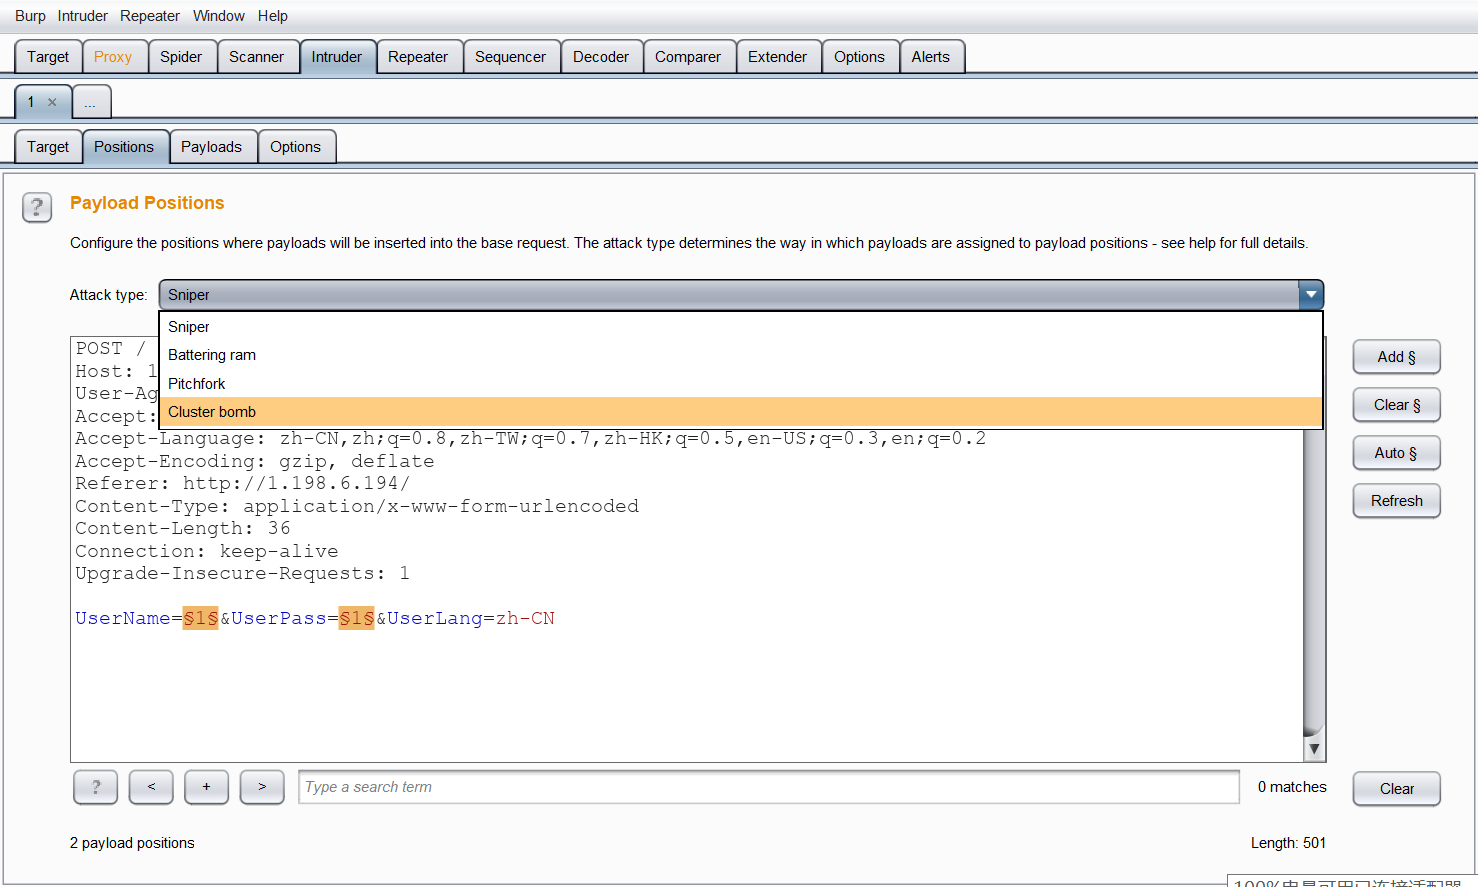This screenshot has width=1478, height=887.
Task: Choose Battering ram attack type
Action: [740, 355]
